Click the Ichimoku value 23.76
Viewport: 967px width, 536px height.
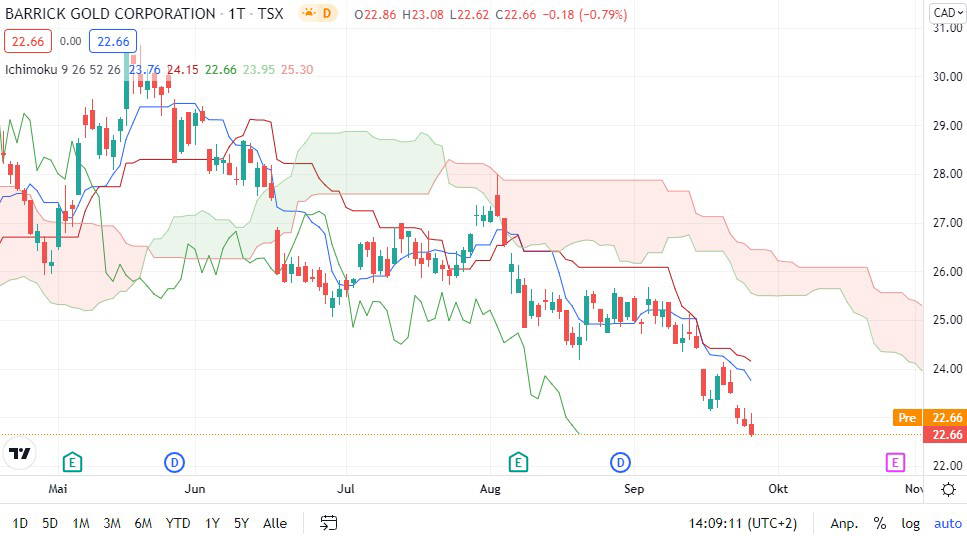coord(145,70)
